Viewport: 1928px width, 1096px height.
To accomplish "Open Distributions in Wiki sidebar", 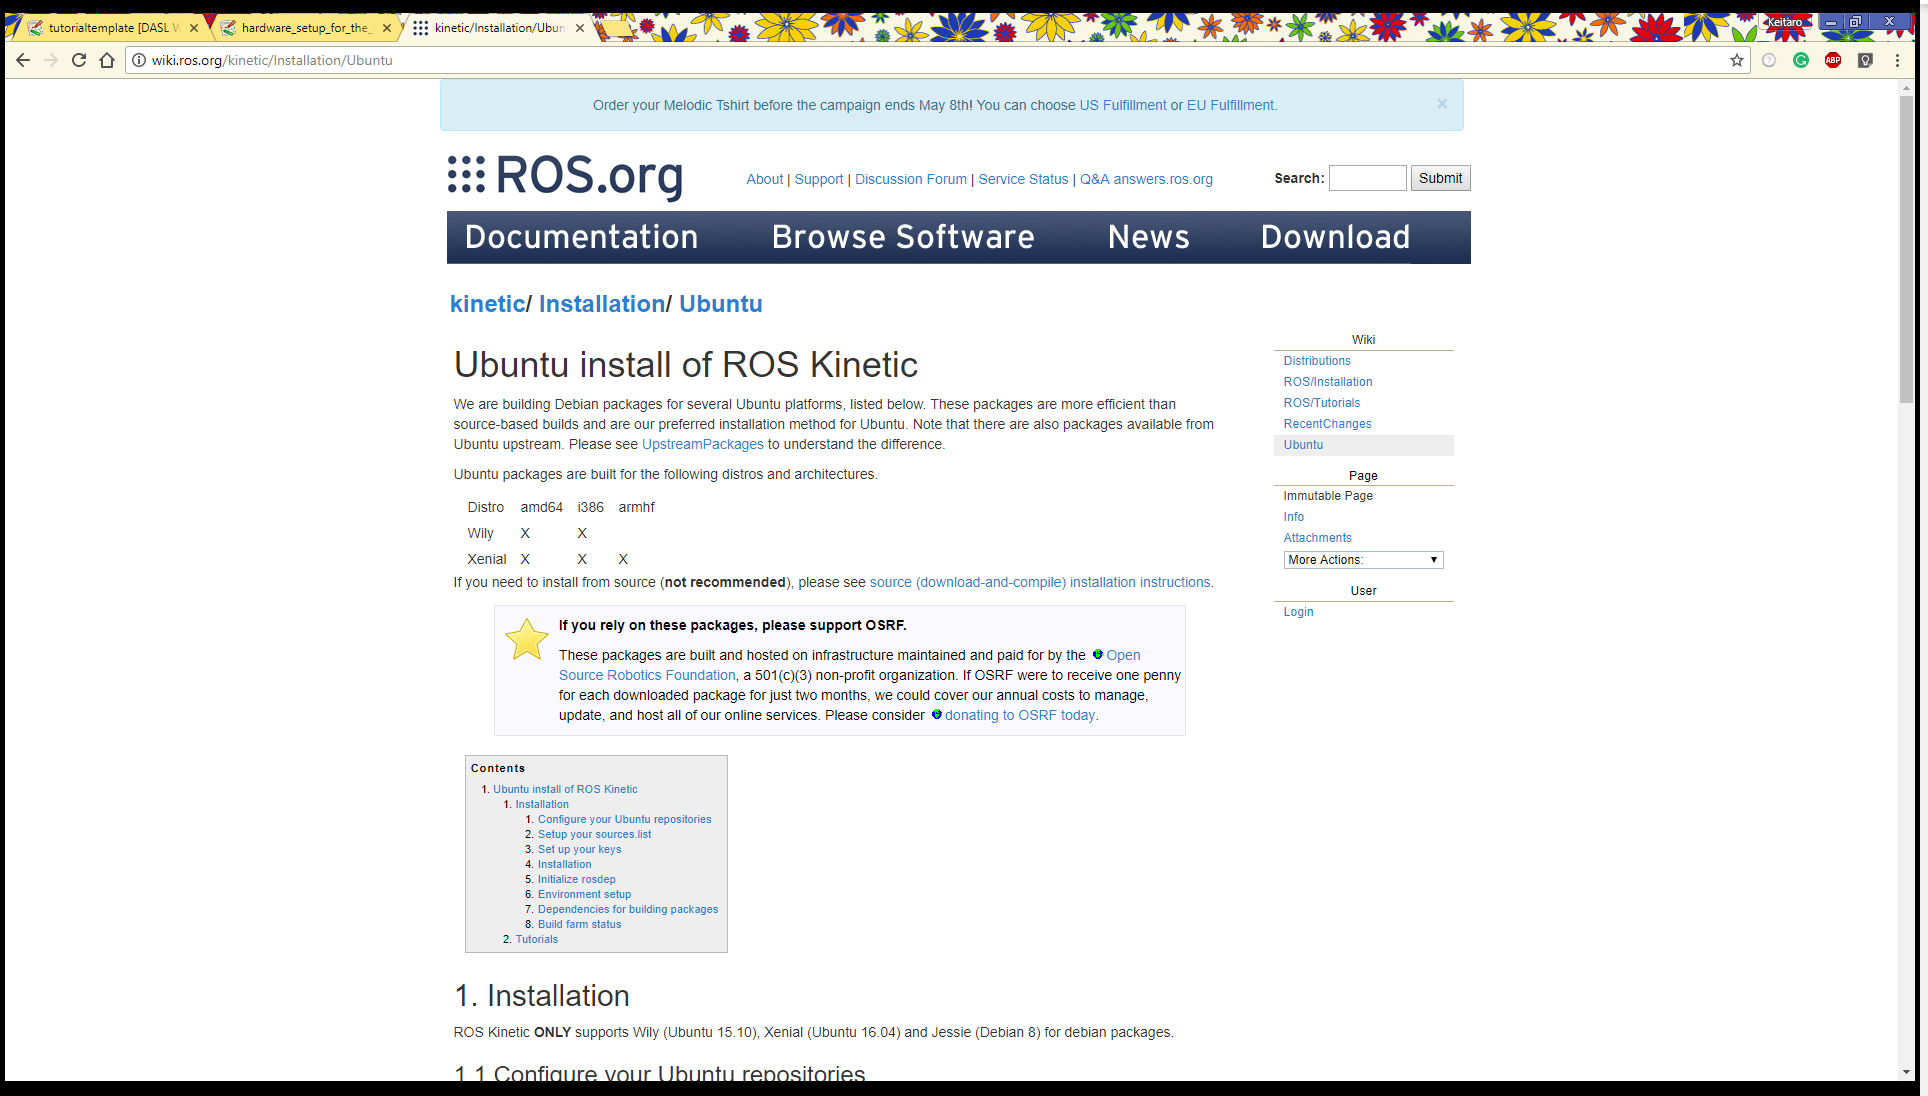I will click(1317, 361).
